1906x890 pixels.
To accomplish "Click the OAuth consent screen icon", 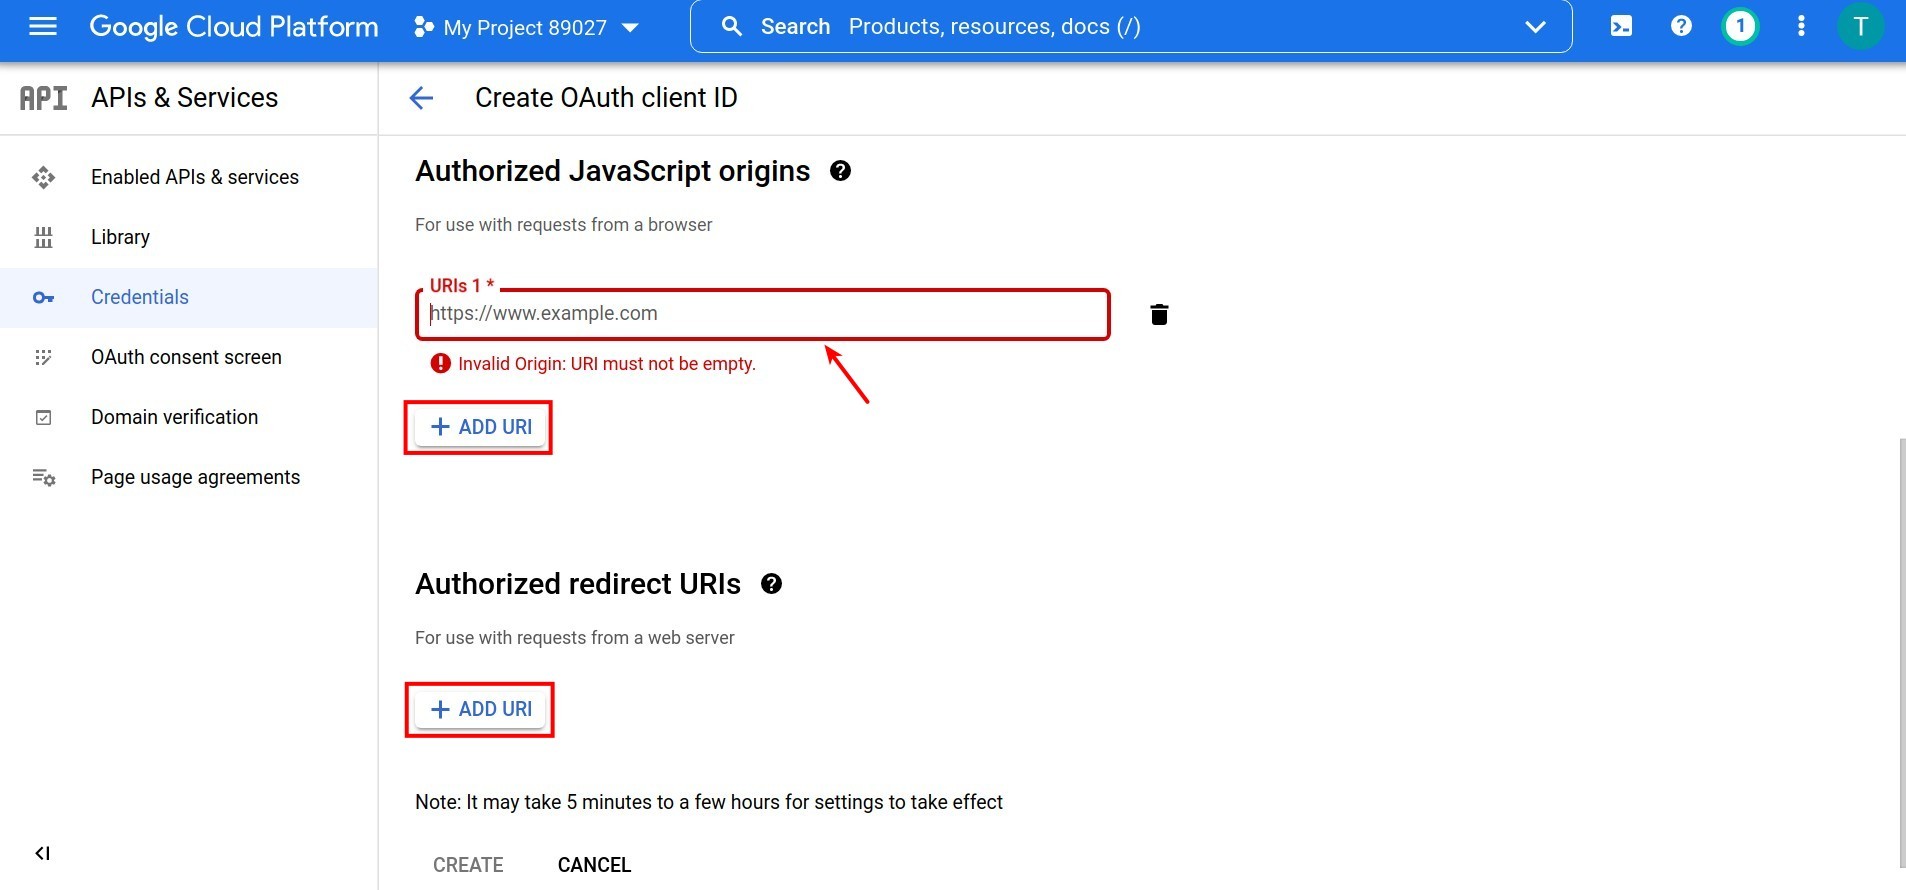I will 43,358.
